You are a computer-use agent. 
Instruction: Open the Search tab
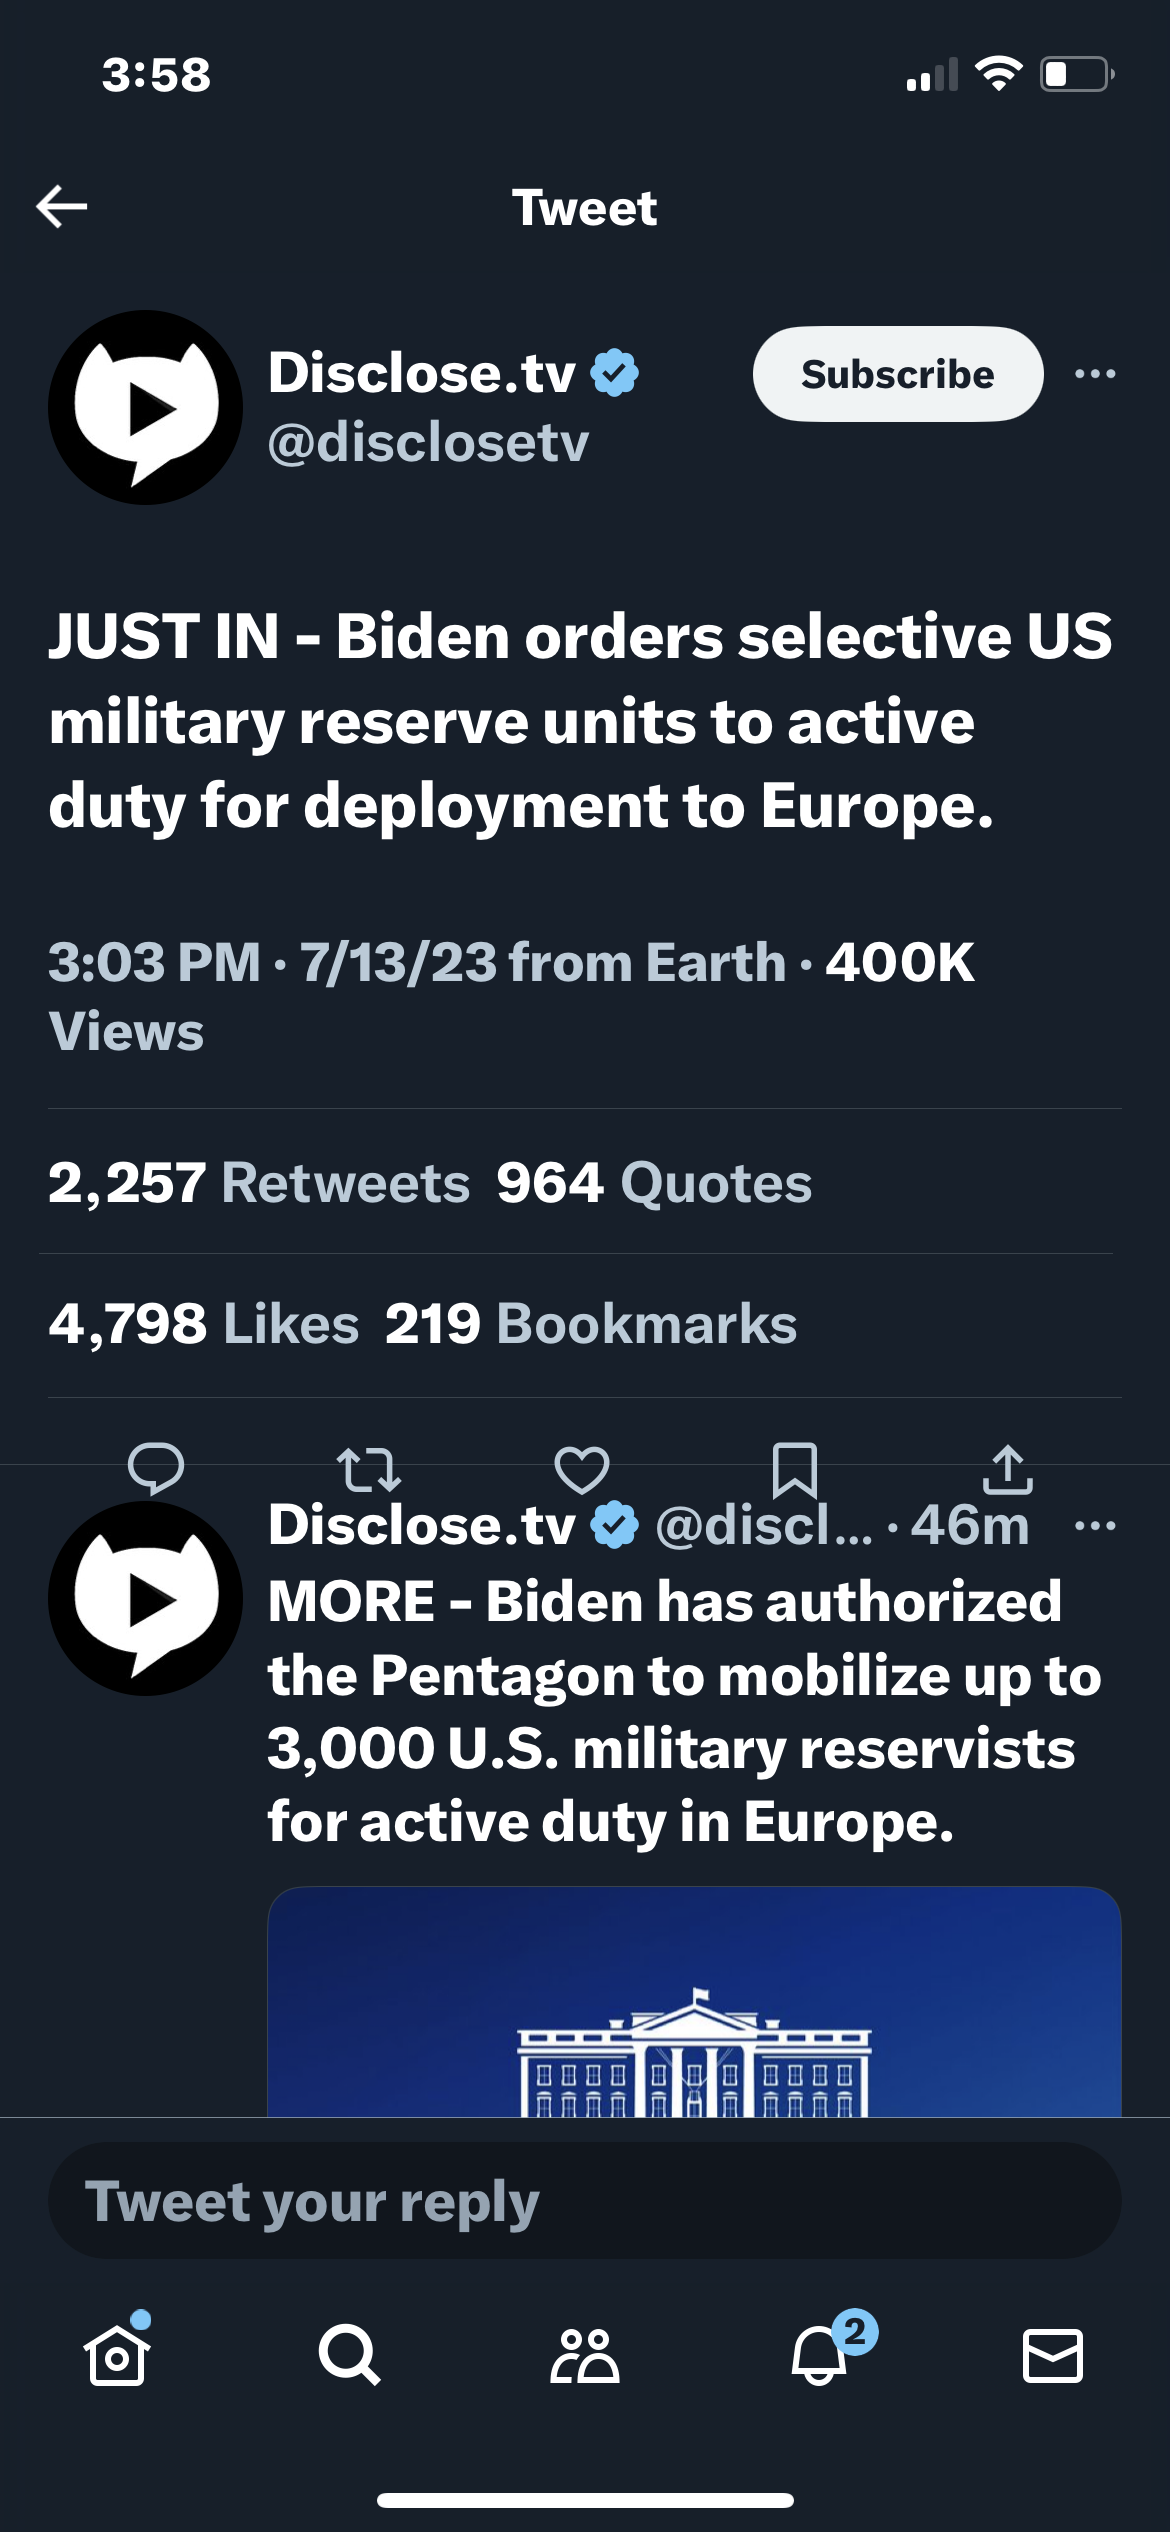(x=349, y=2355)
